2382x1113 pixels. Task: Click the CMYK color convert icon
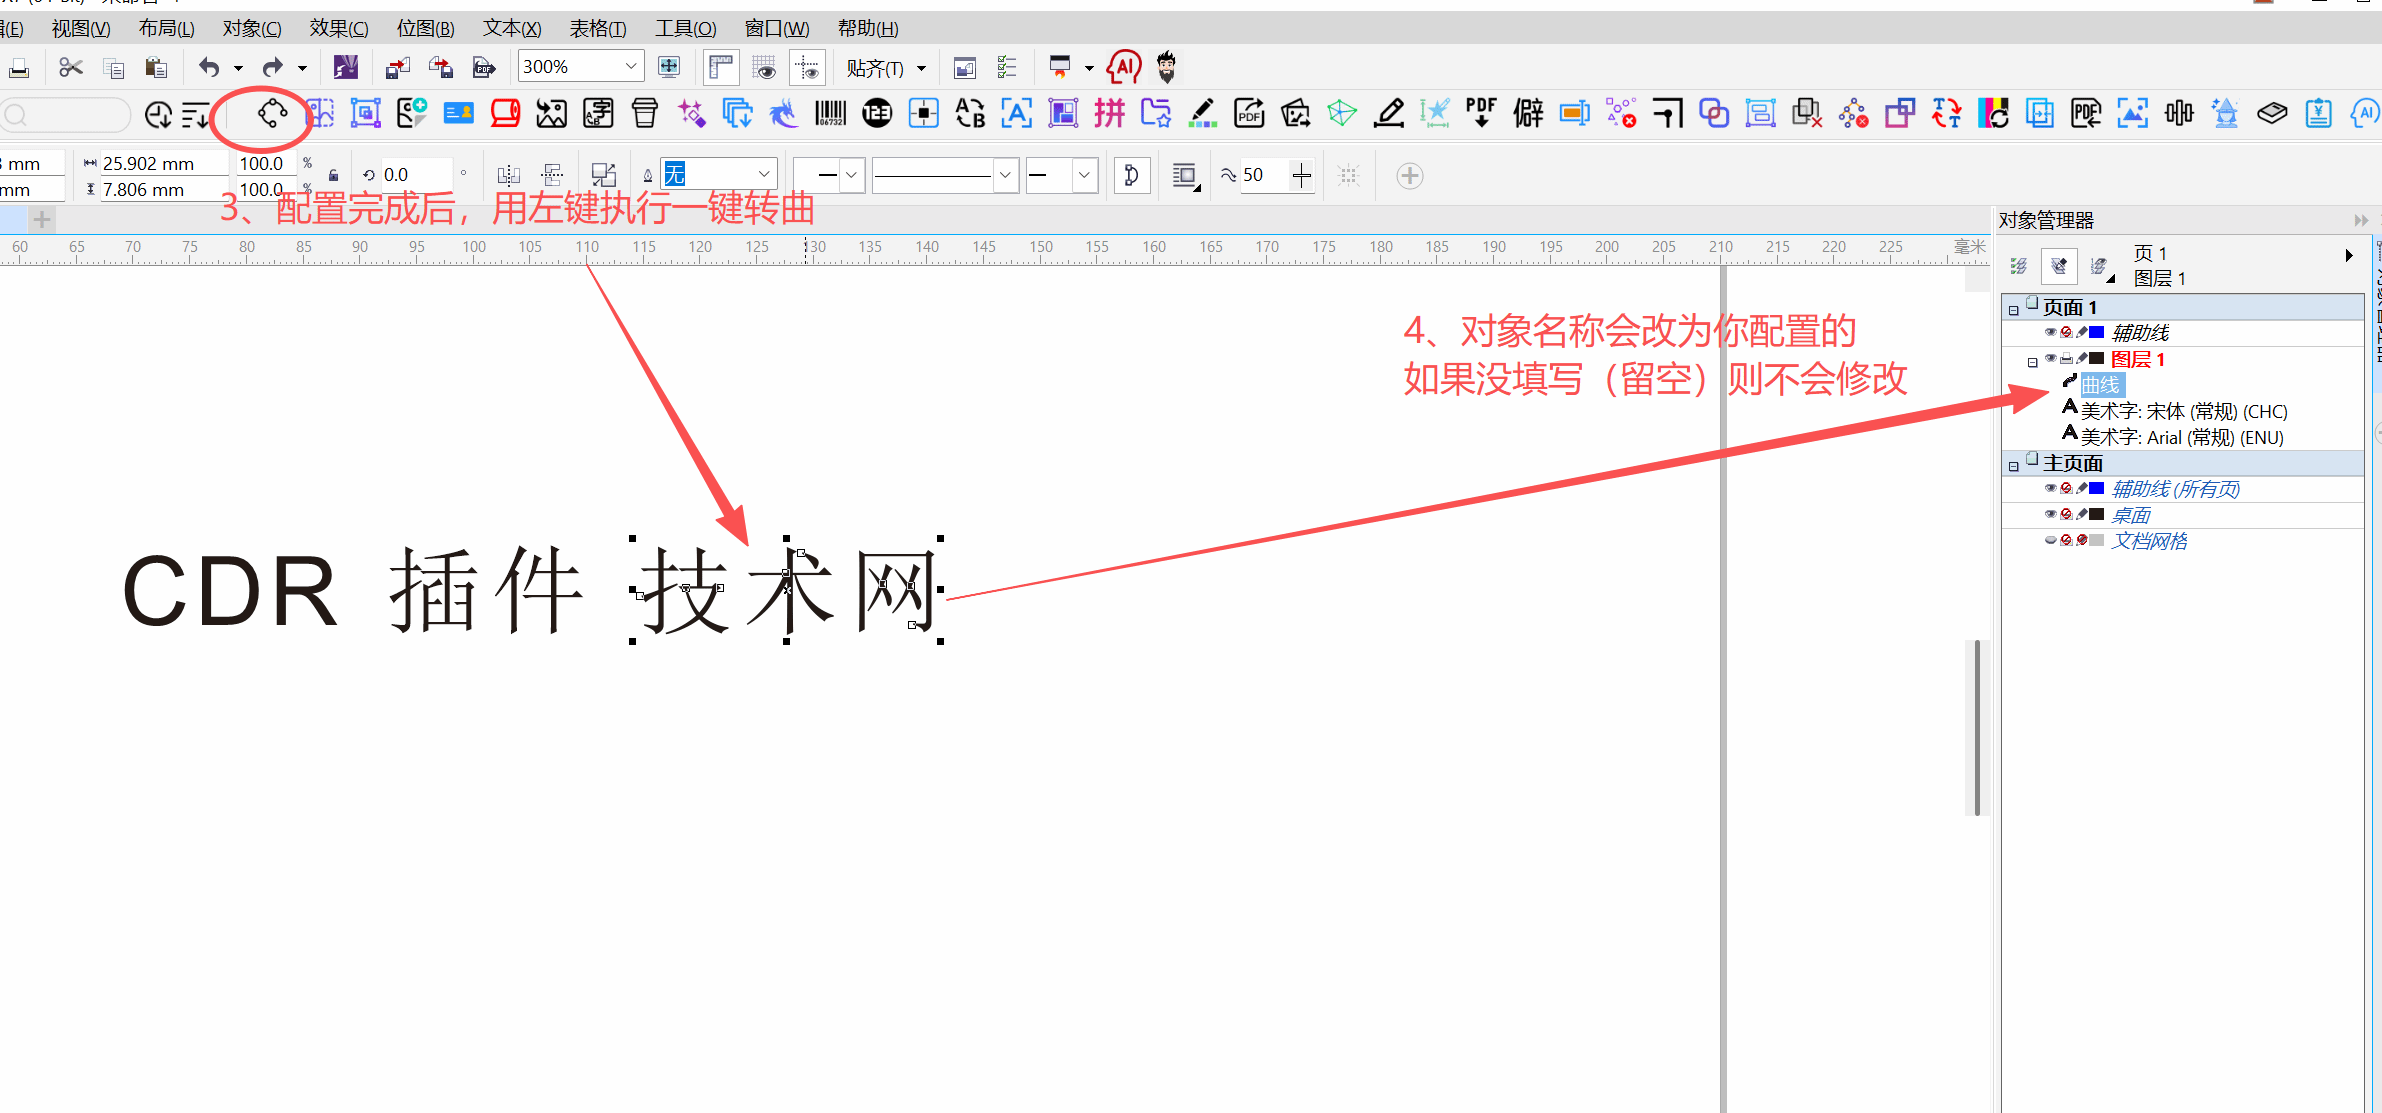tap(1993, 114)
